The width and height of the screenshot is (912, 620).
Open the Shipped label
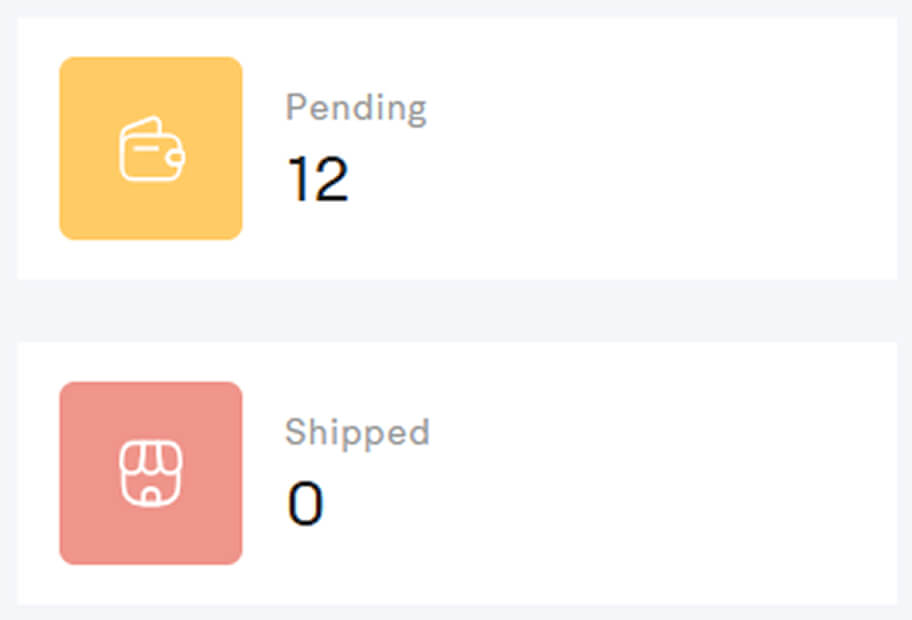click(x=357, y=432)
